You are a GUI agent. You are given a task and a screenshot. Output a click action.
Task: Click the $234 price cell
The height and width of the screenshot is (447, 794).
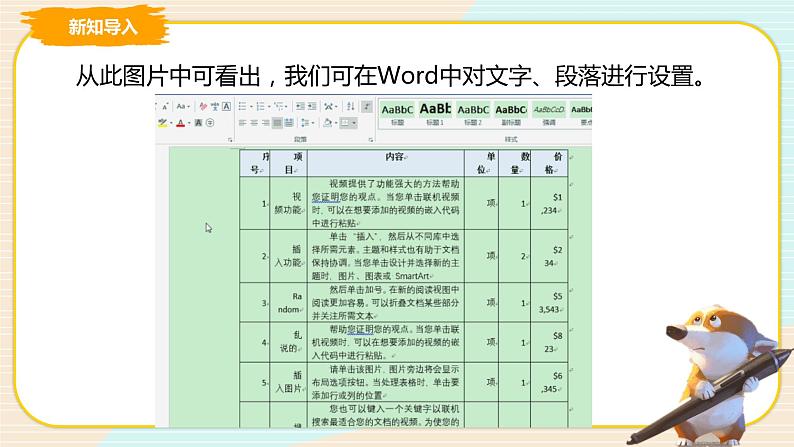(549, 256)
